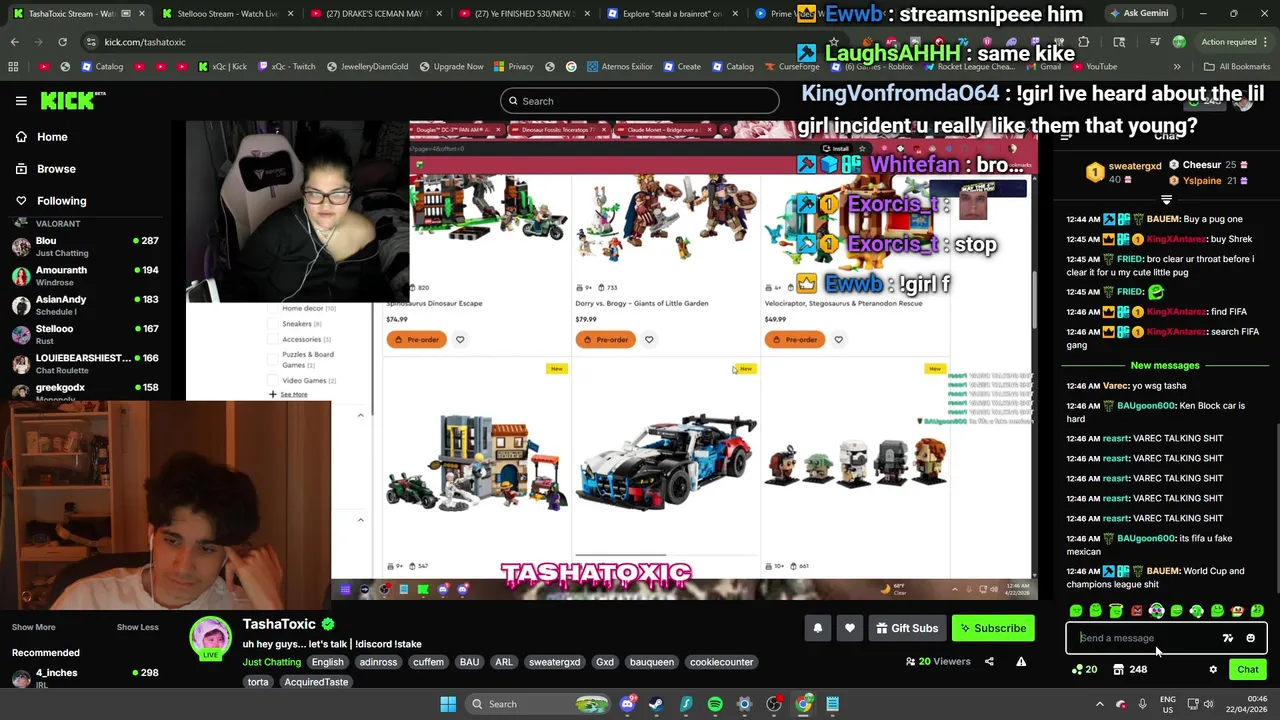This screenshot has height=720, width=1280.
Task: Click the 20 Viewers count
Action: point(938,661)
